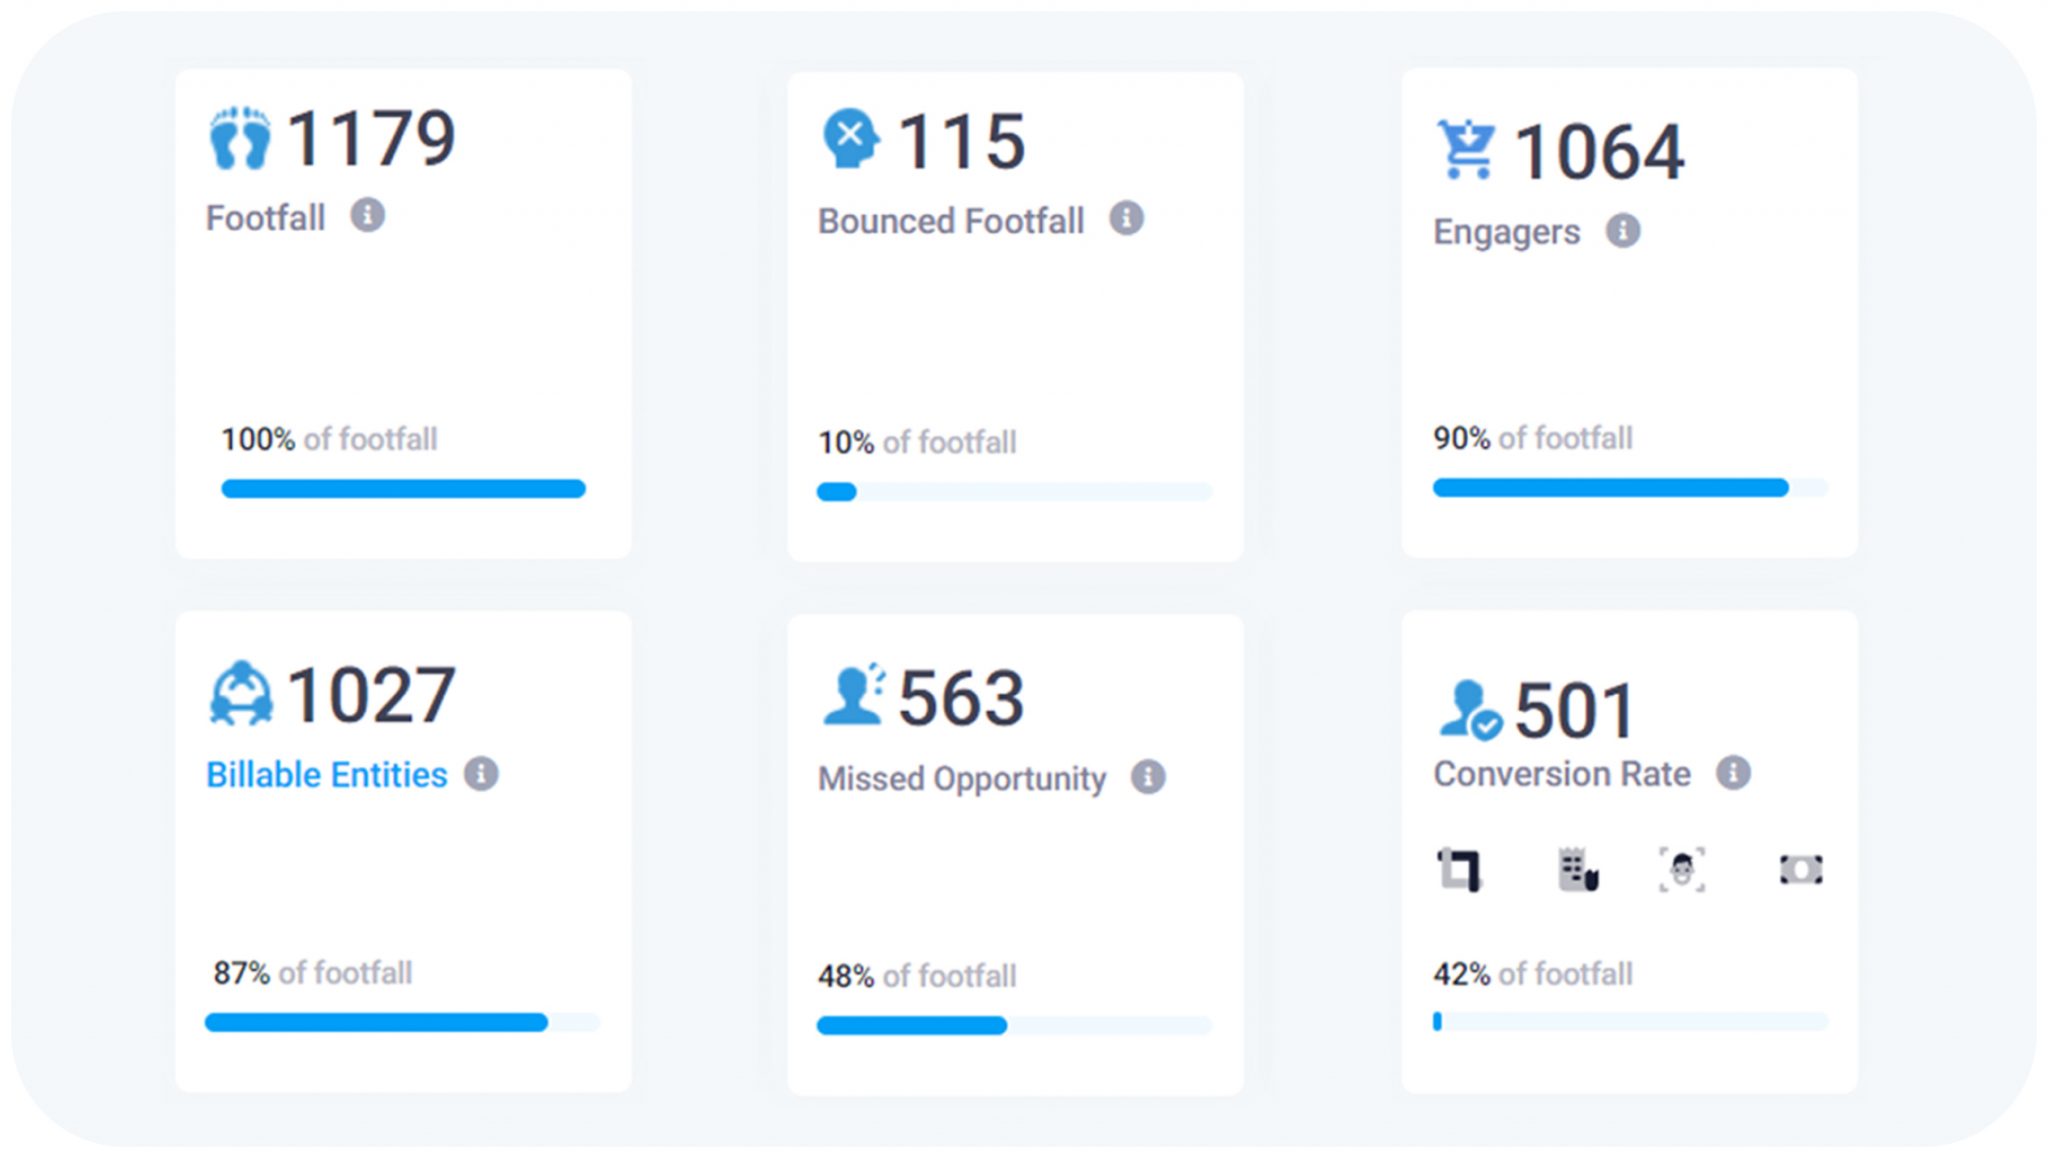The height and width of the screenshot is (1158, 2048).
Task: View info for Conversion Rate
Action: pos(1733,773)
